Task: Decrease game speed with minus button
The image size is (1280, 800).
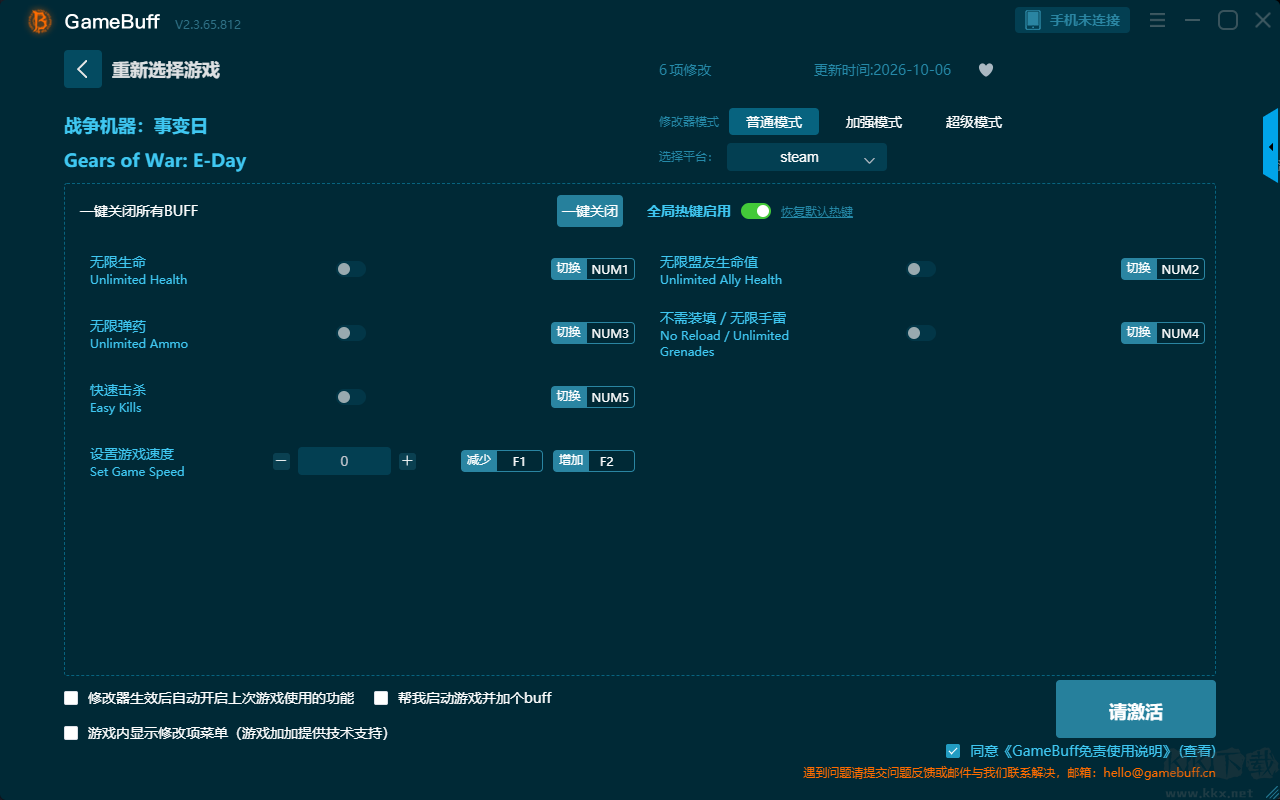Action: click(281, 461)
